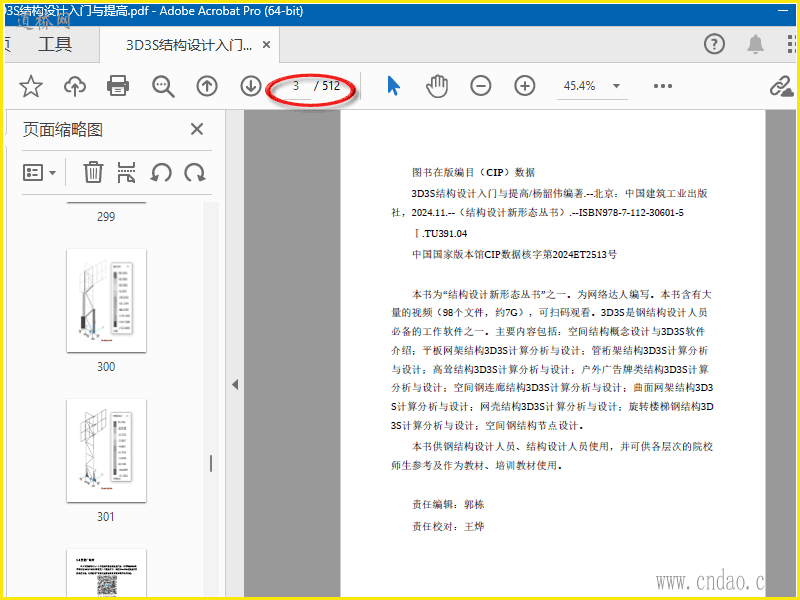Switch to the 工具 tab
800x600 pixels.
click(x=55, y=44)
